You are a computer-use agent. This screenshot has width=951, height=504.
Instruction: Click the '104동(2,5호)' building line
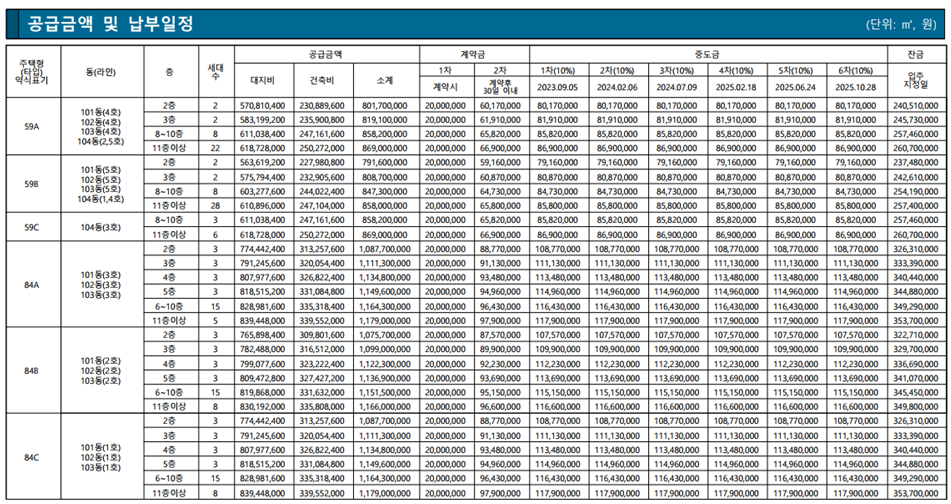[101, 141]
